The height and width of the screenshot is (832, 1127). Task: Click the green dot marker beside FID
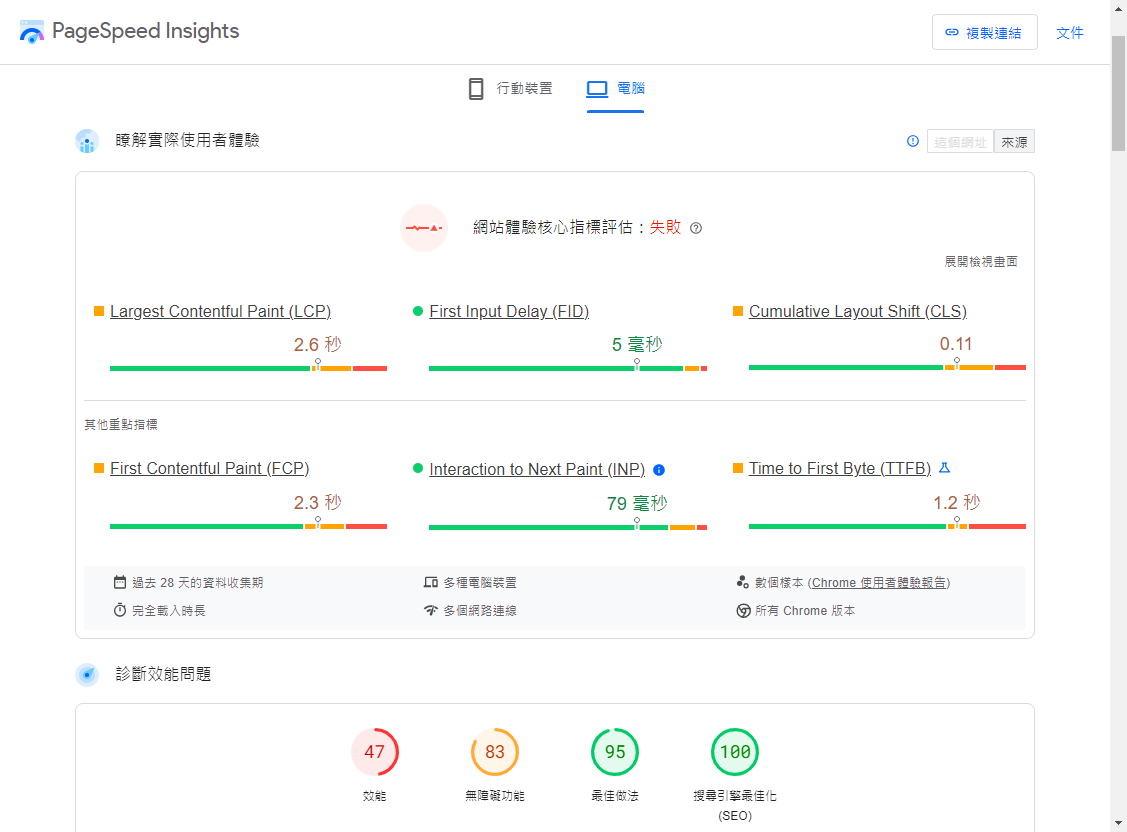point(418,311)
